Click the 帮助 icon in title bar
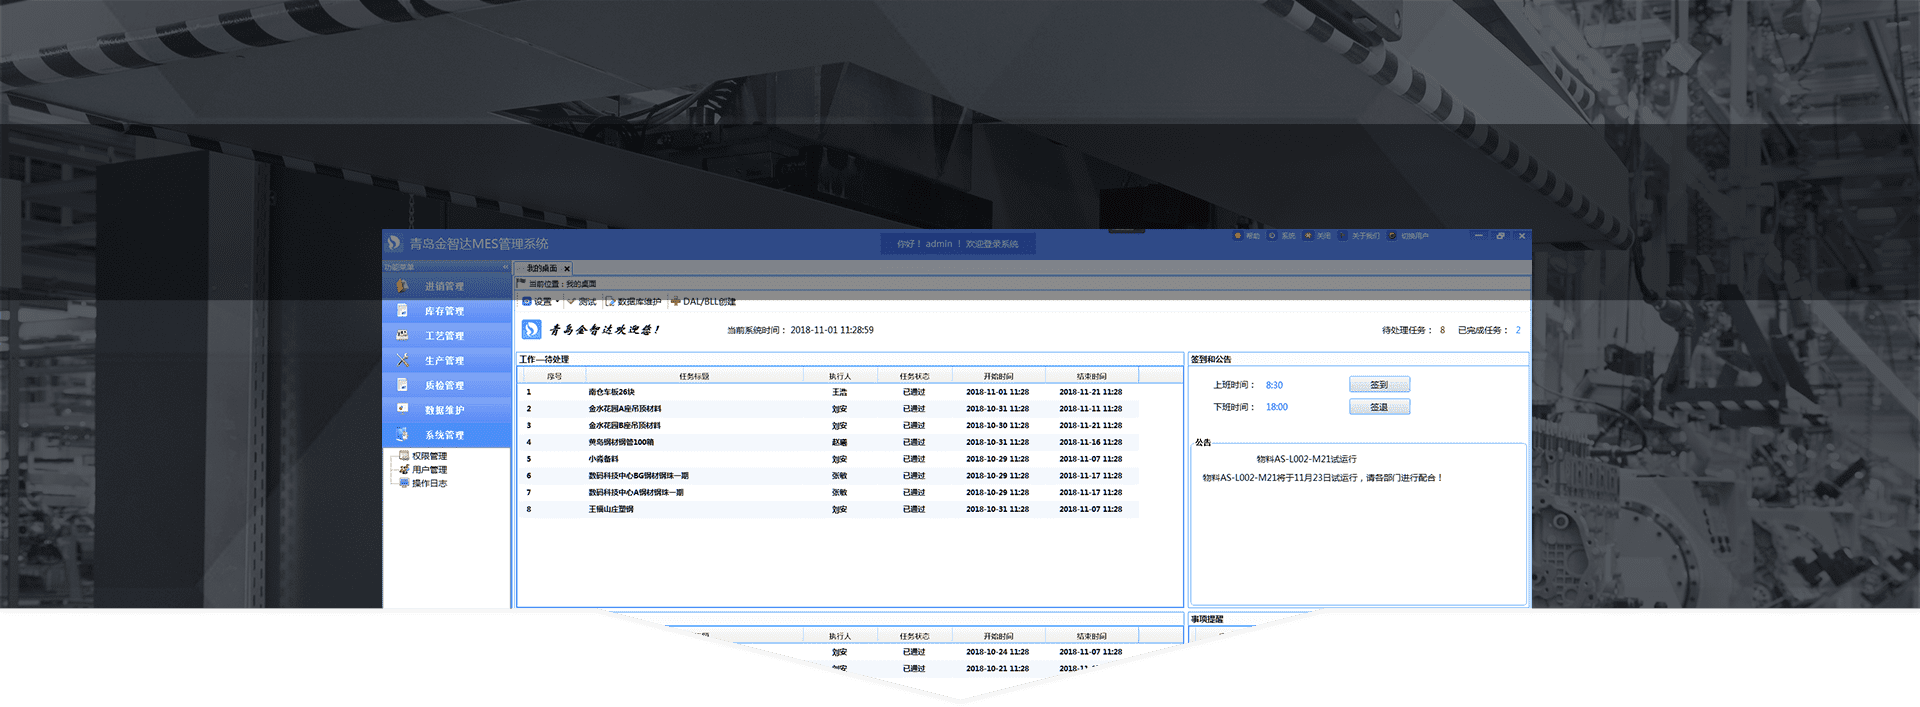 click(1238, 236)
